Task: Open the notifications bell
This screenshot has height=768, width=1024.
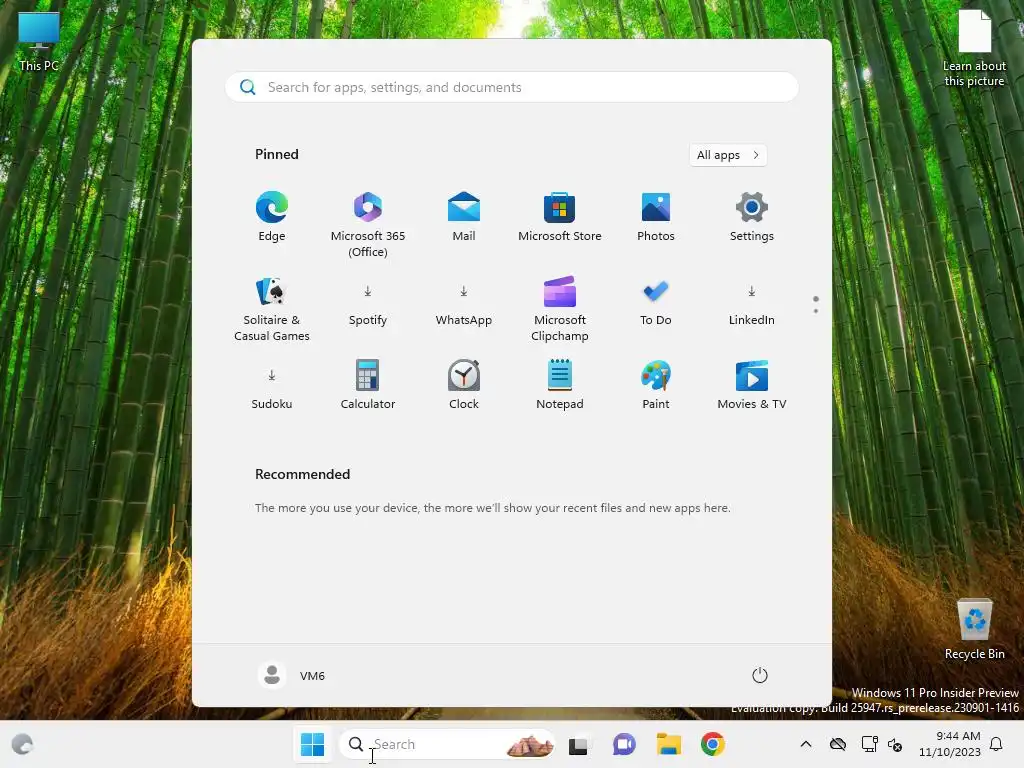Action: point(997,744)
